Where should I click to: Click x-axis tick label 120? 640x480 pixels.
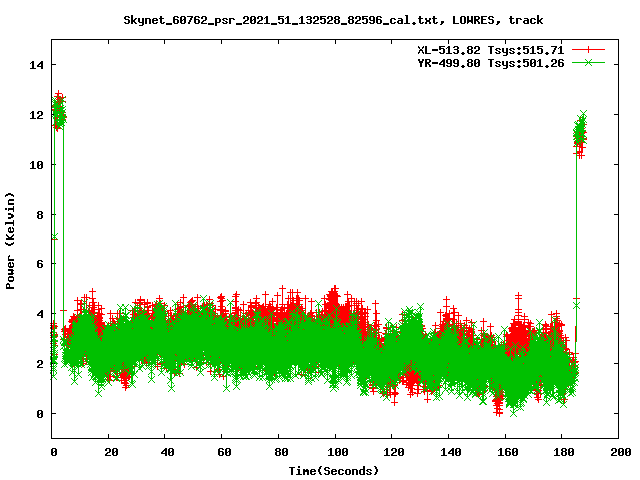click(x=394, y=452)
